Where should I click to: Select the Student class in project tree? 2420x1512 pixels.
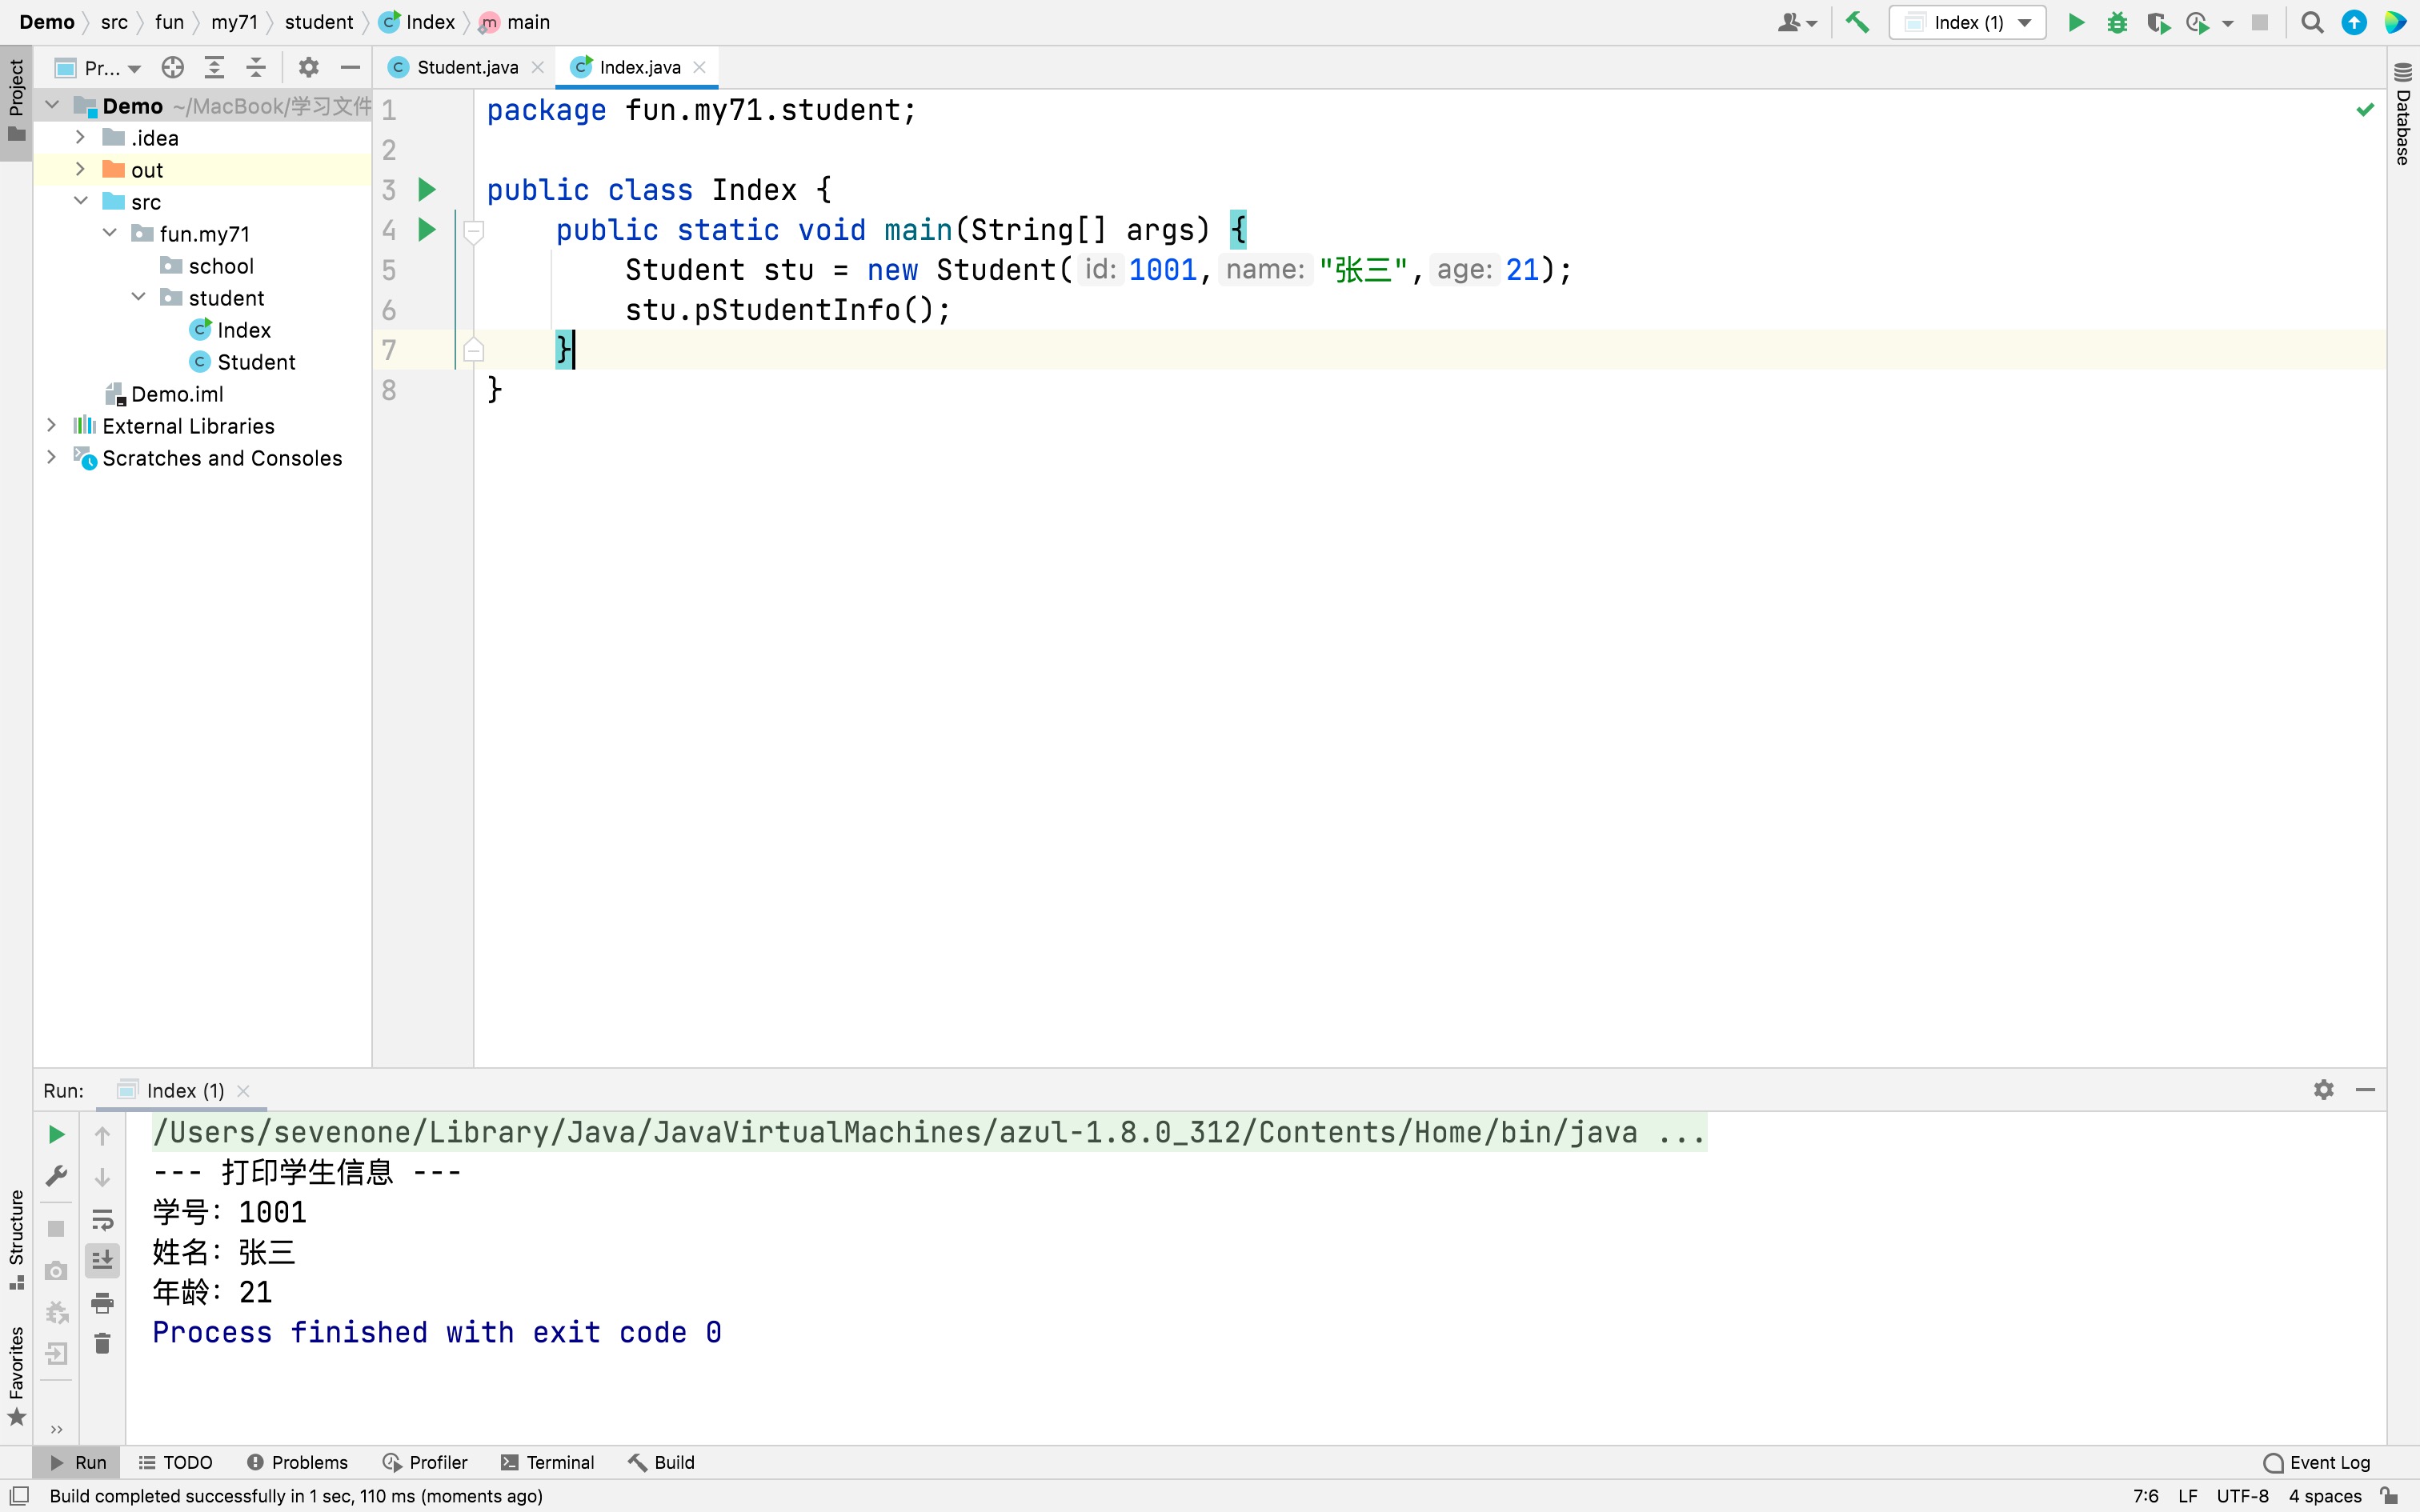coord(255,362)
